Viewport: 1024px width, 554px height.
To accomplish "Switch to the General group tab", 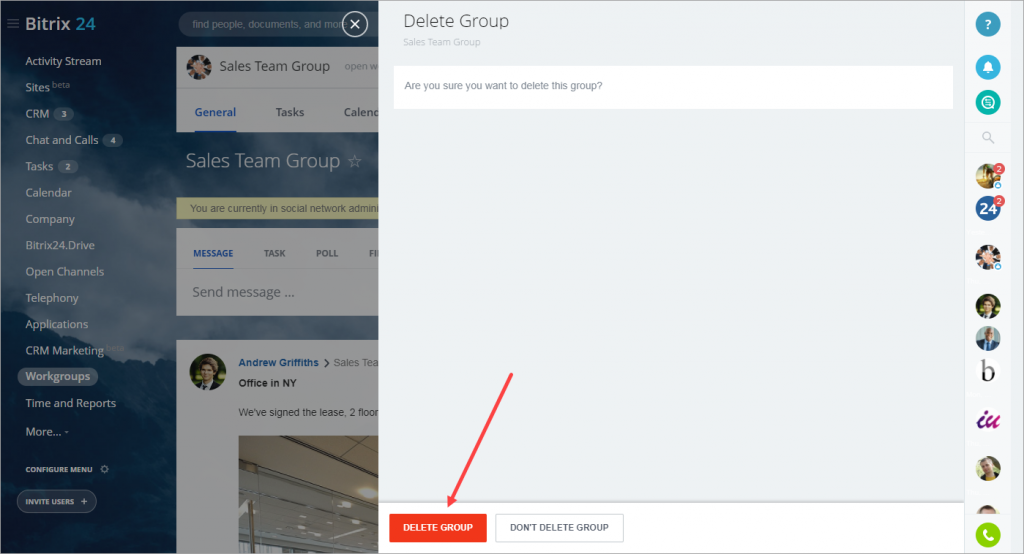I will click(215, 112).
